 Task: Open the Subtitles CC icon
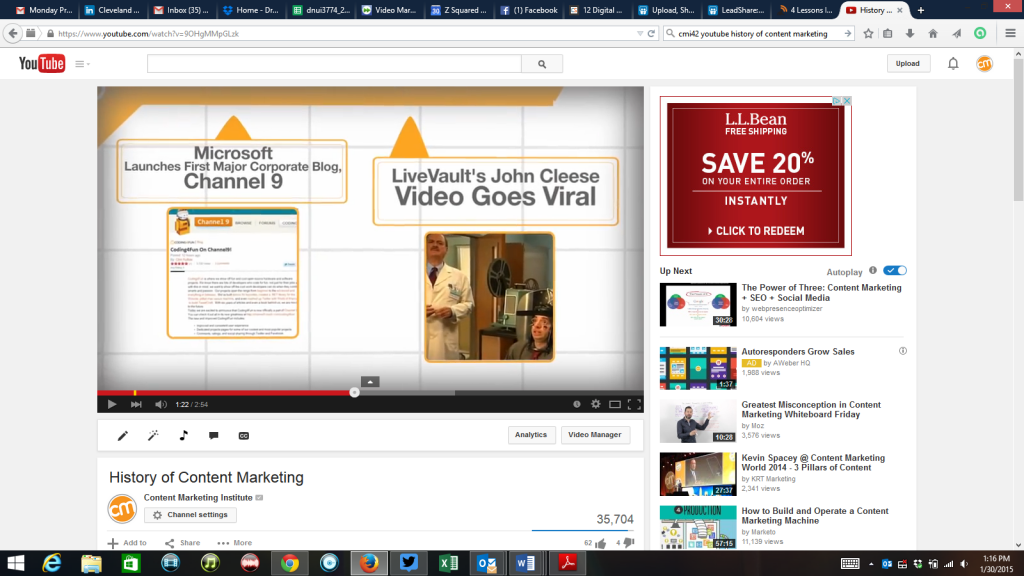click(x=244, y=436)
